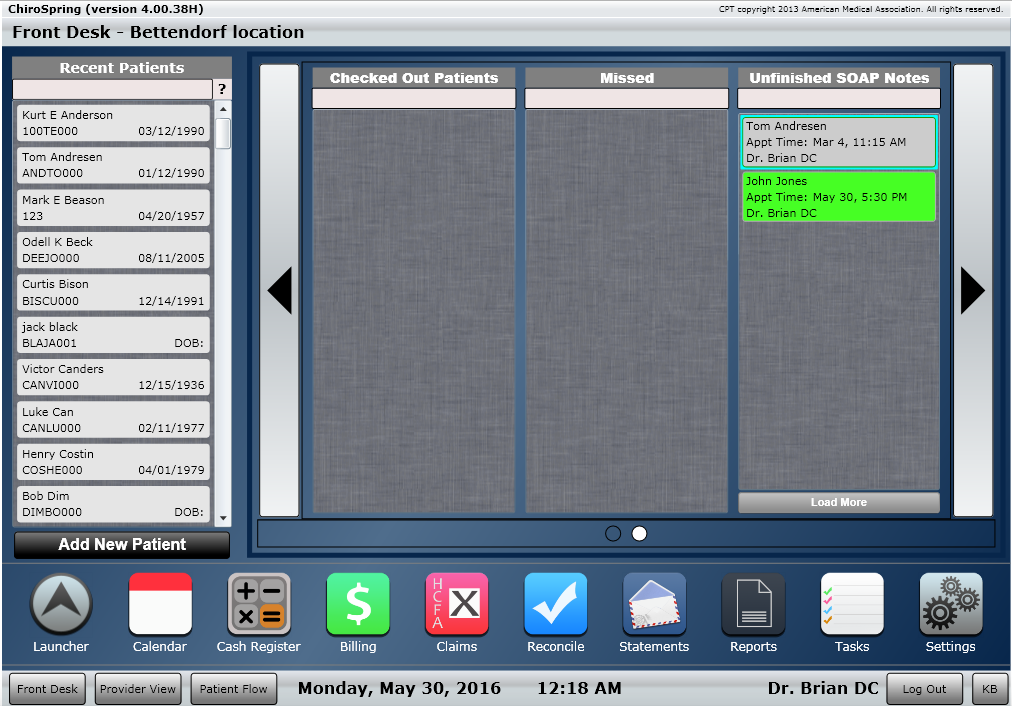This screenshot has width=1012, height=706.
Task: Open the Billing dollar icon
Action: (x=358, y=605)
